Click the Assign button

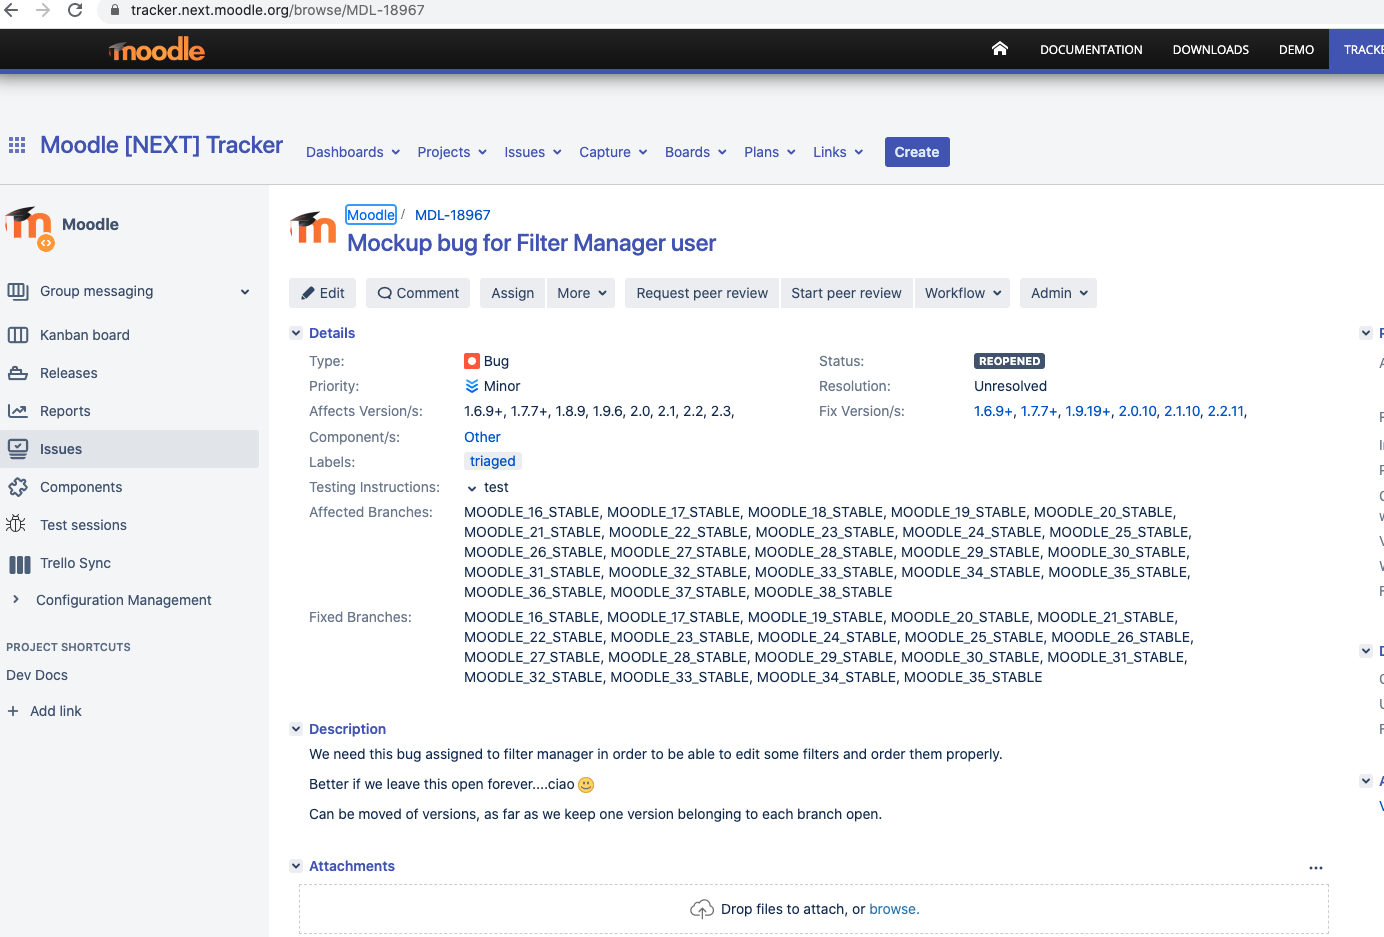tap(513, 293)
